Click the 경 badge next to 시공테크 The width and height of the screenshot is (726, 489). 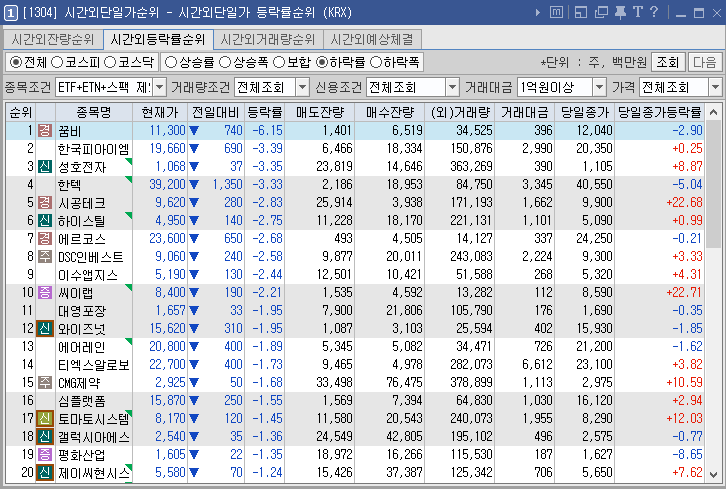point(45,202)
